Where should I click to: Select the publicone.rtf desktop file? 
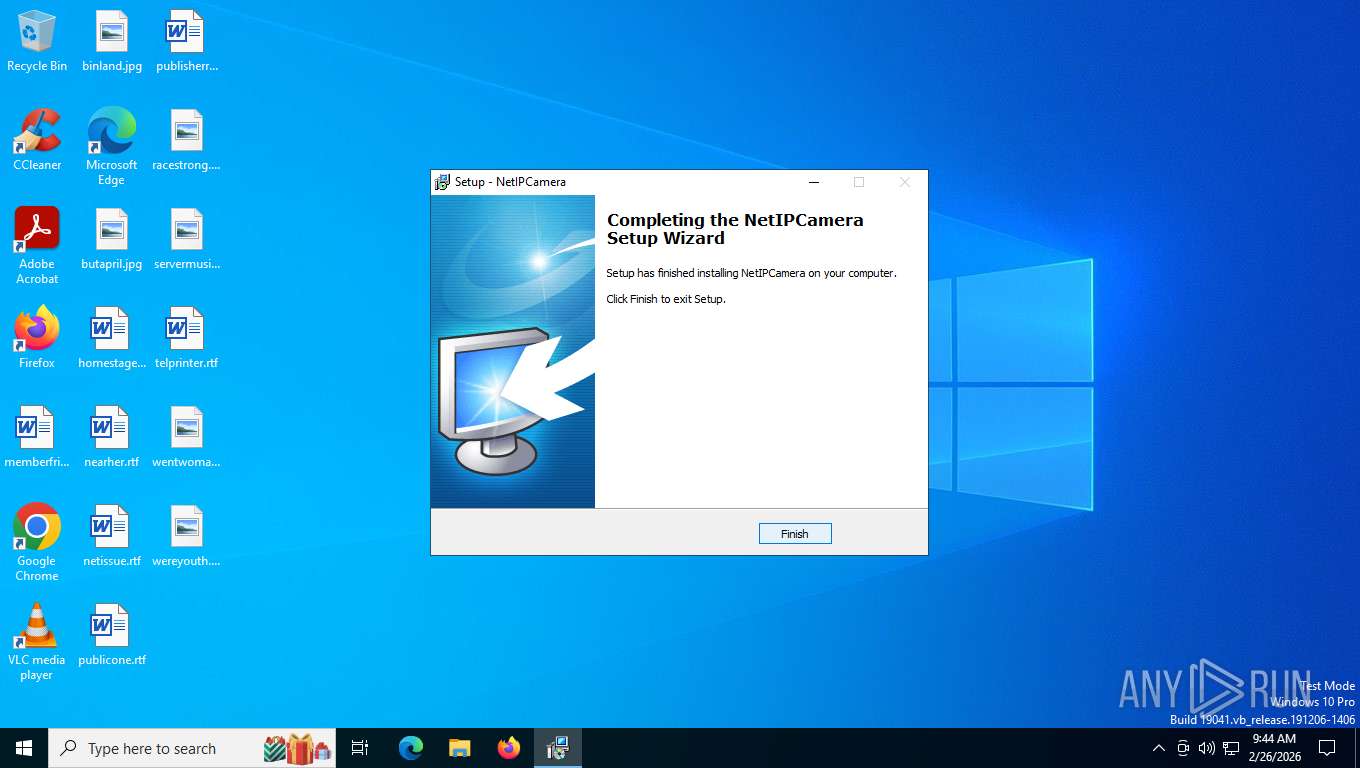(112, 636)
